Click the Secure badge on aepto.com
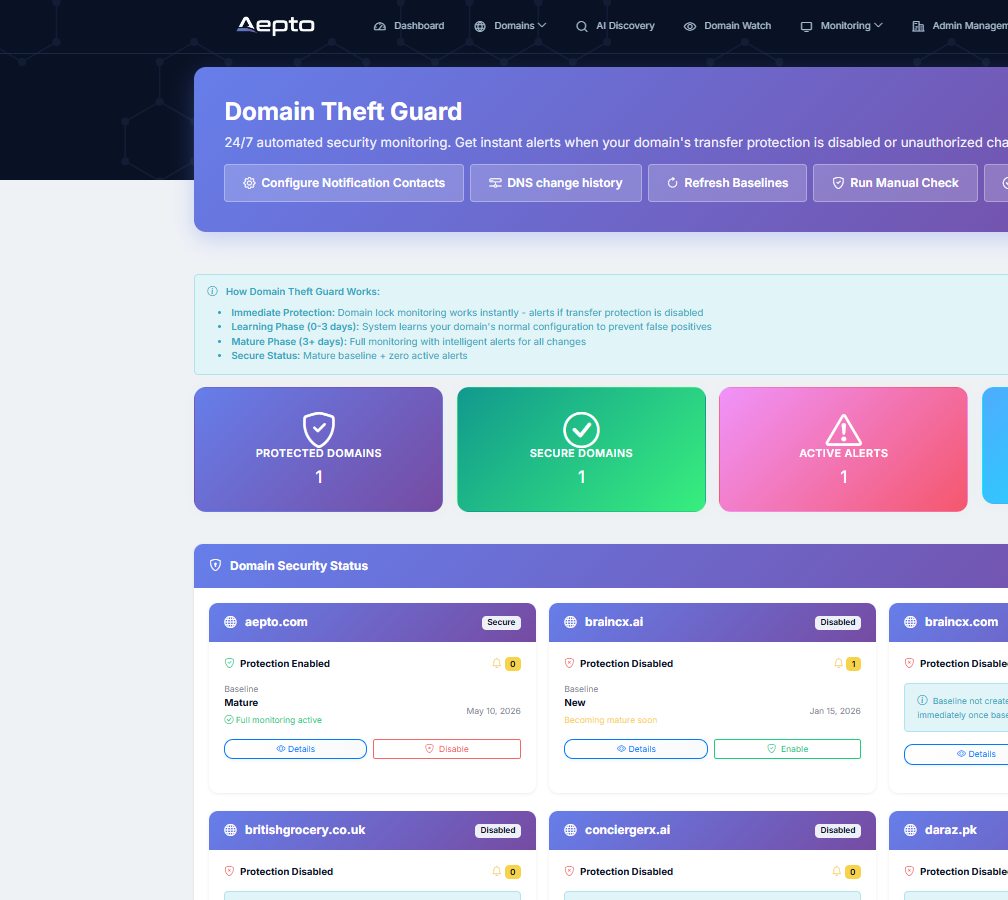The image size is (1008, 900). coord(501,622)
